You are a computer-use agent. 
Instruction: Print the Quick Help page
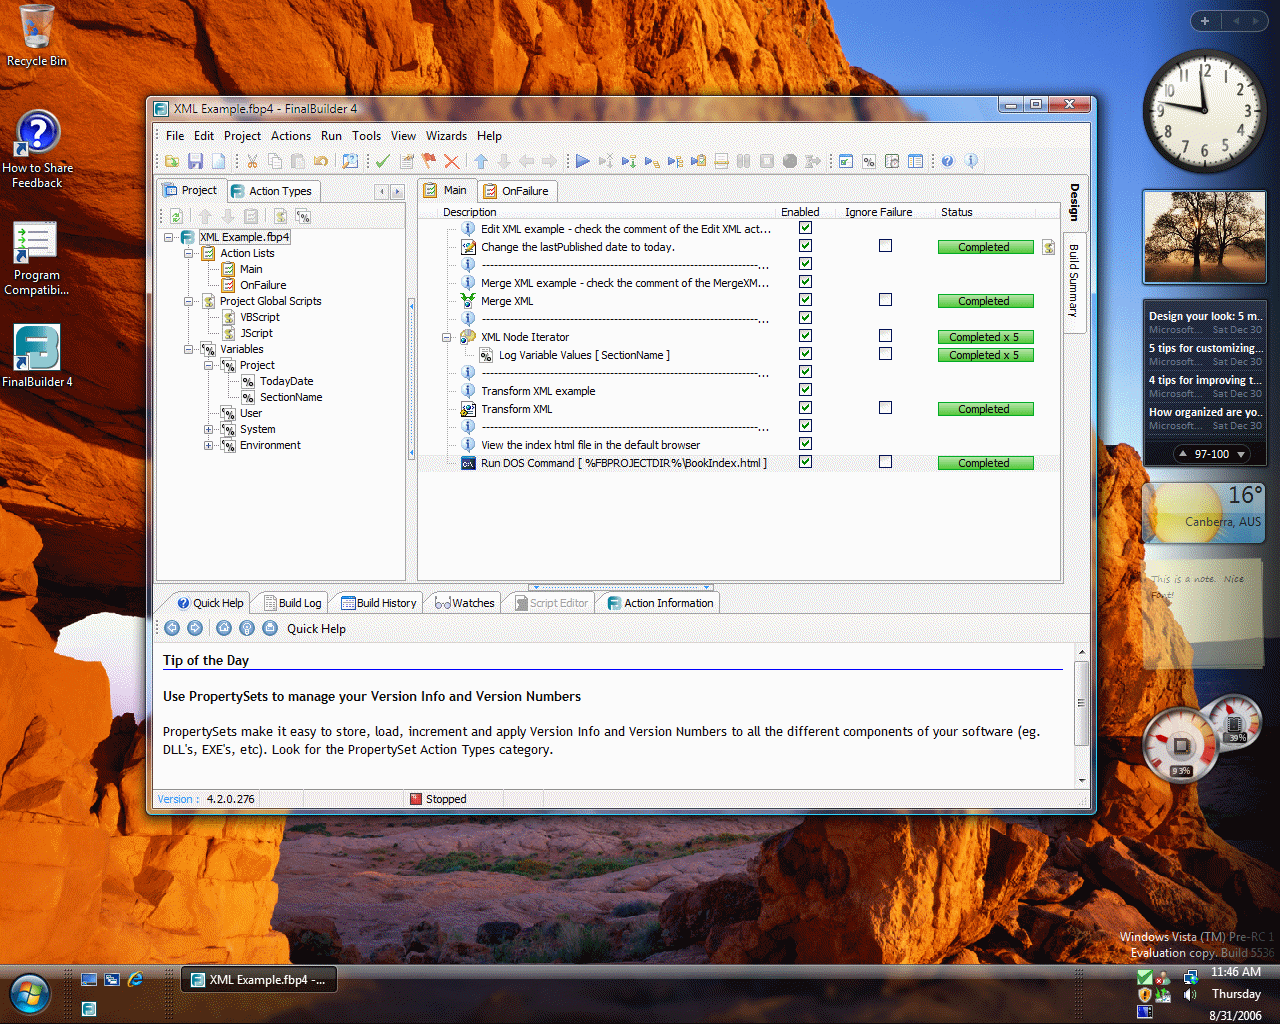click(x=270, y=628)
